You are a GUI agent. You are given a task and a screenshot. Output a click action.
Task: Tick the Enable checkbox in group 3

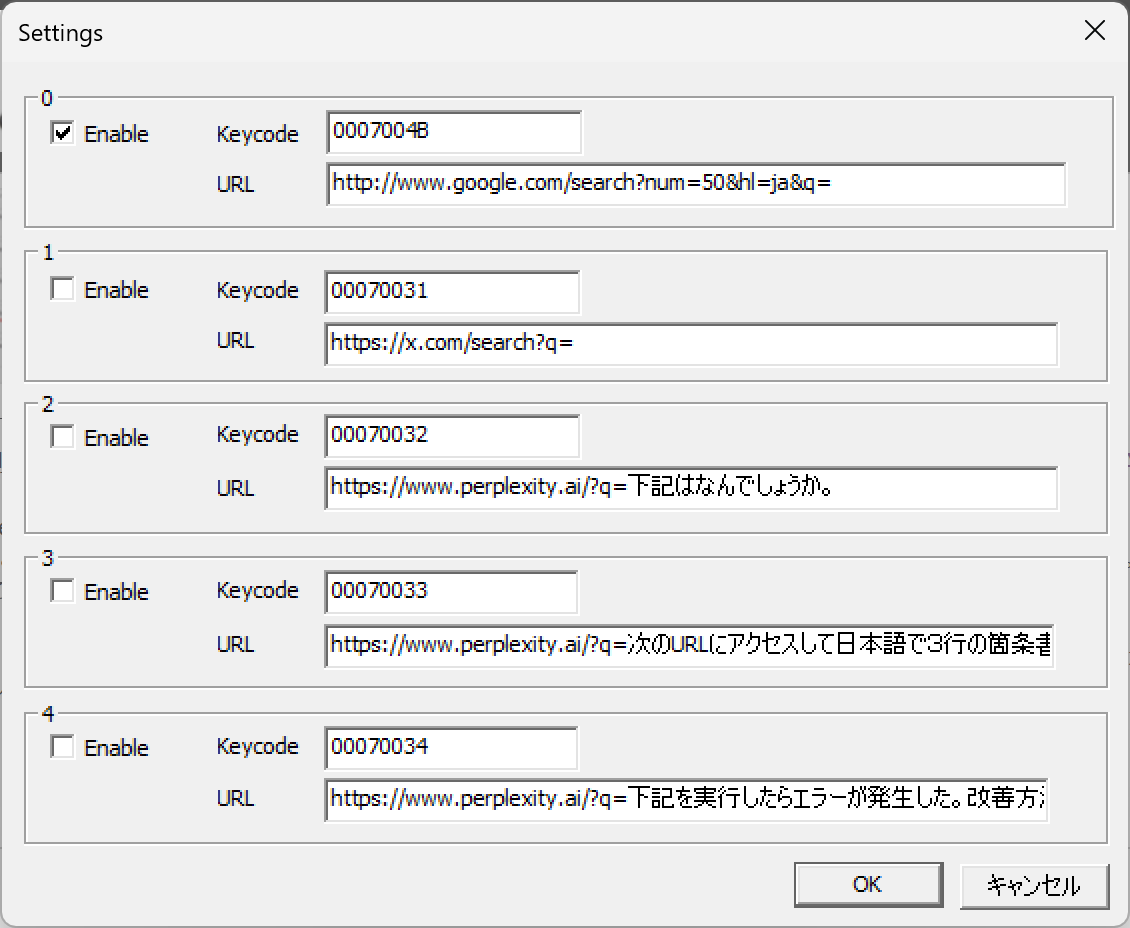click(63, 591)
